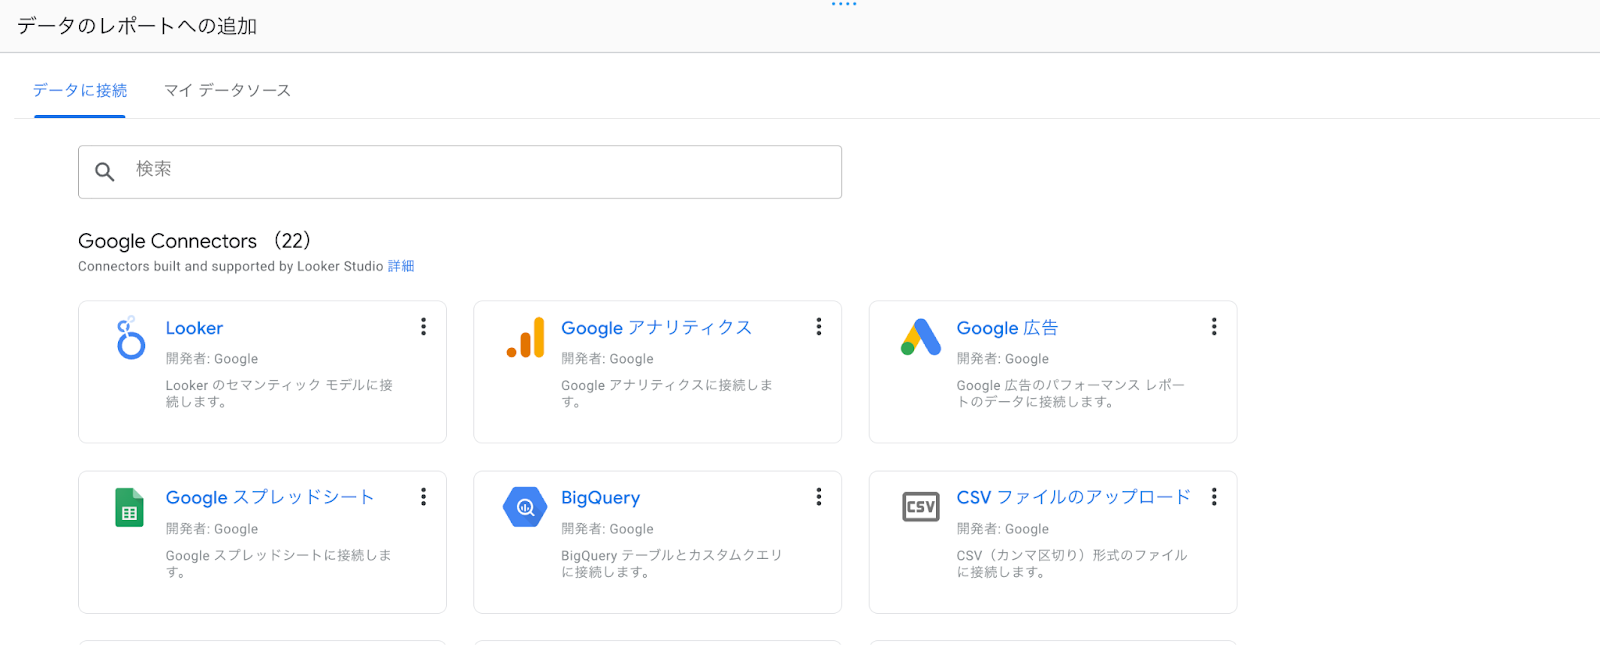This screenshot has height=645, width=1600.
Task: Expand three-dot menu on Google 広告 card
Action: pos(1214,327)
